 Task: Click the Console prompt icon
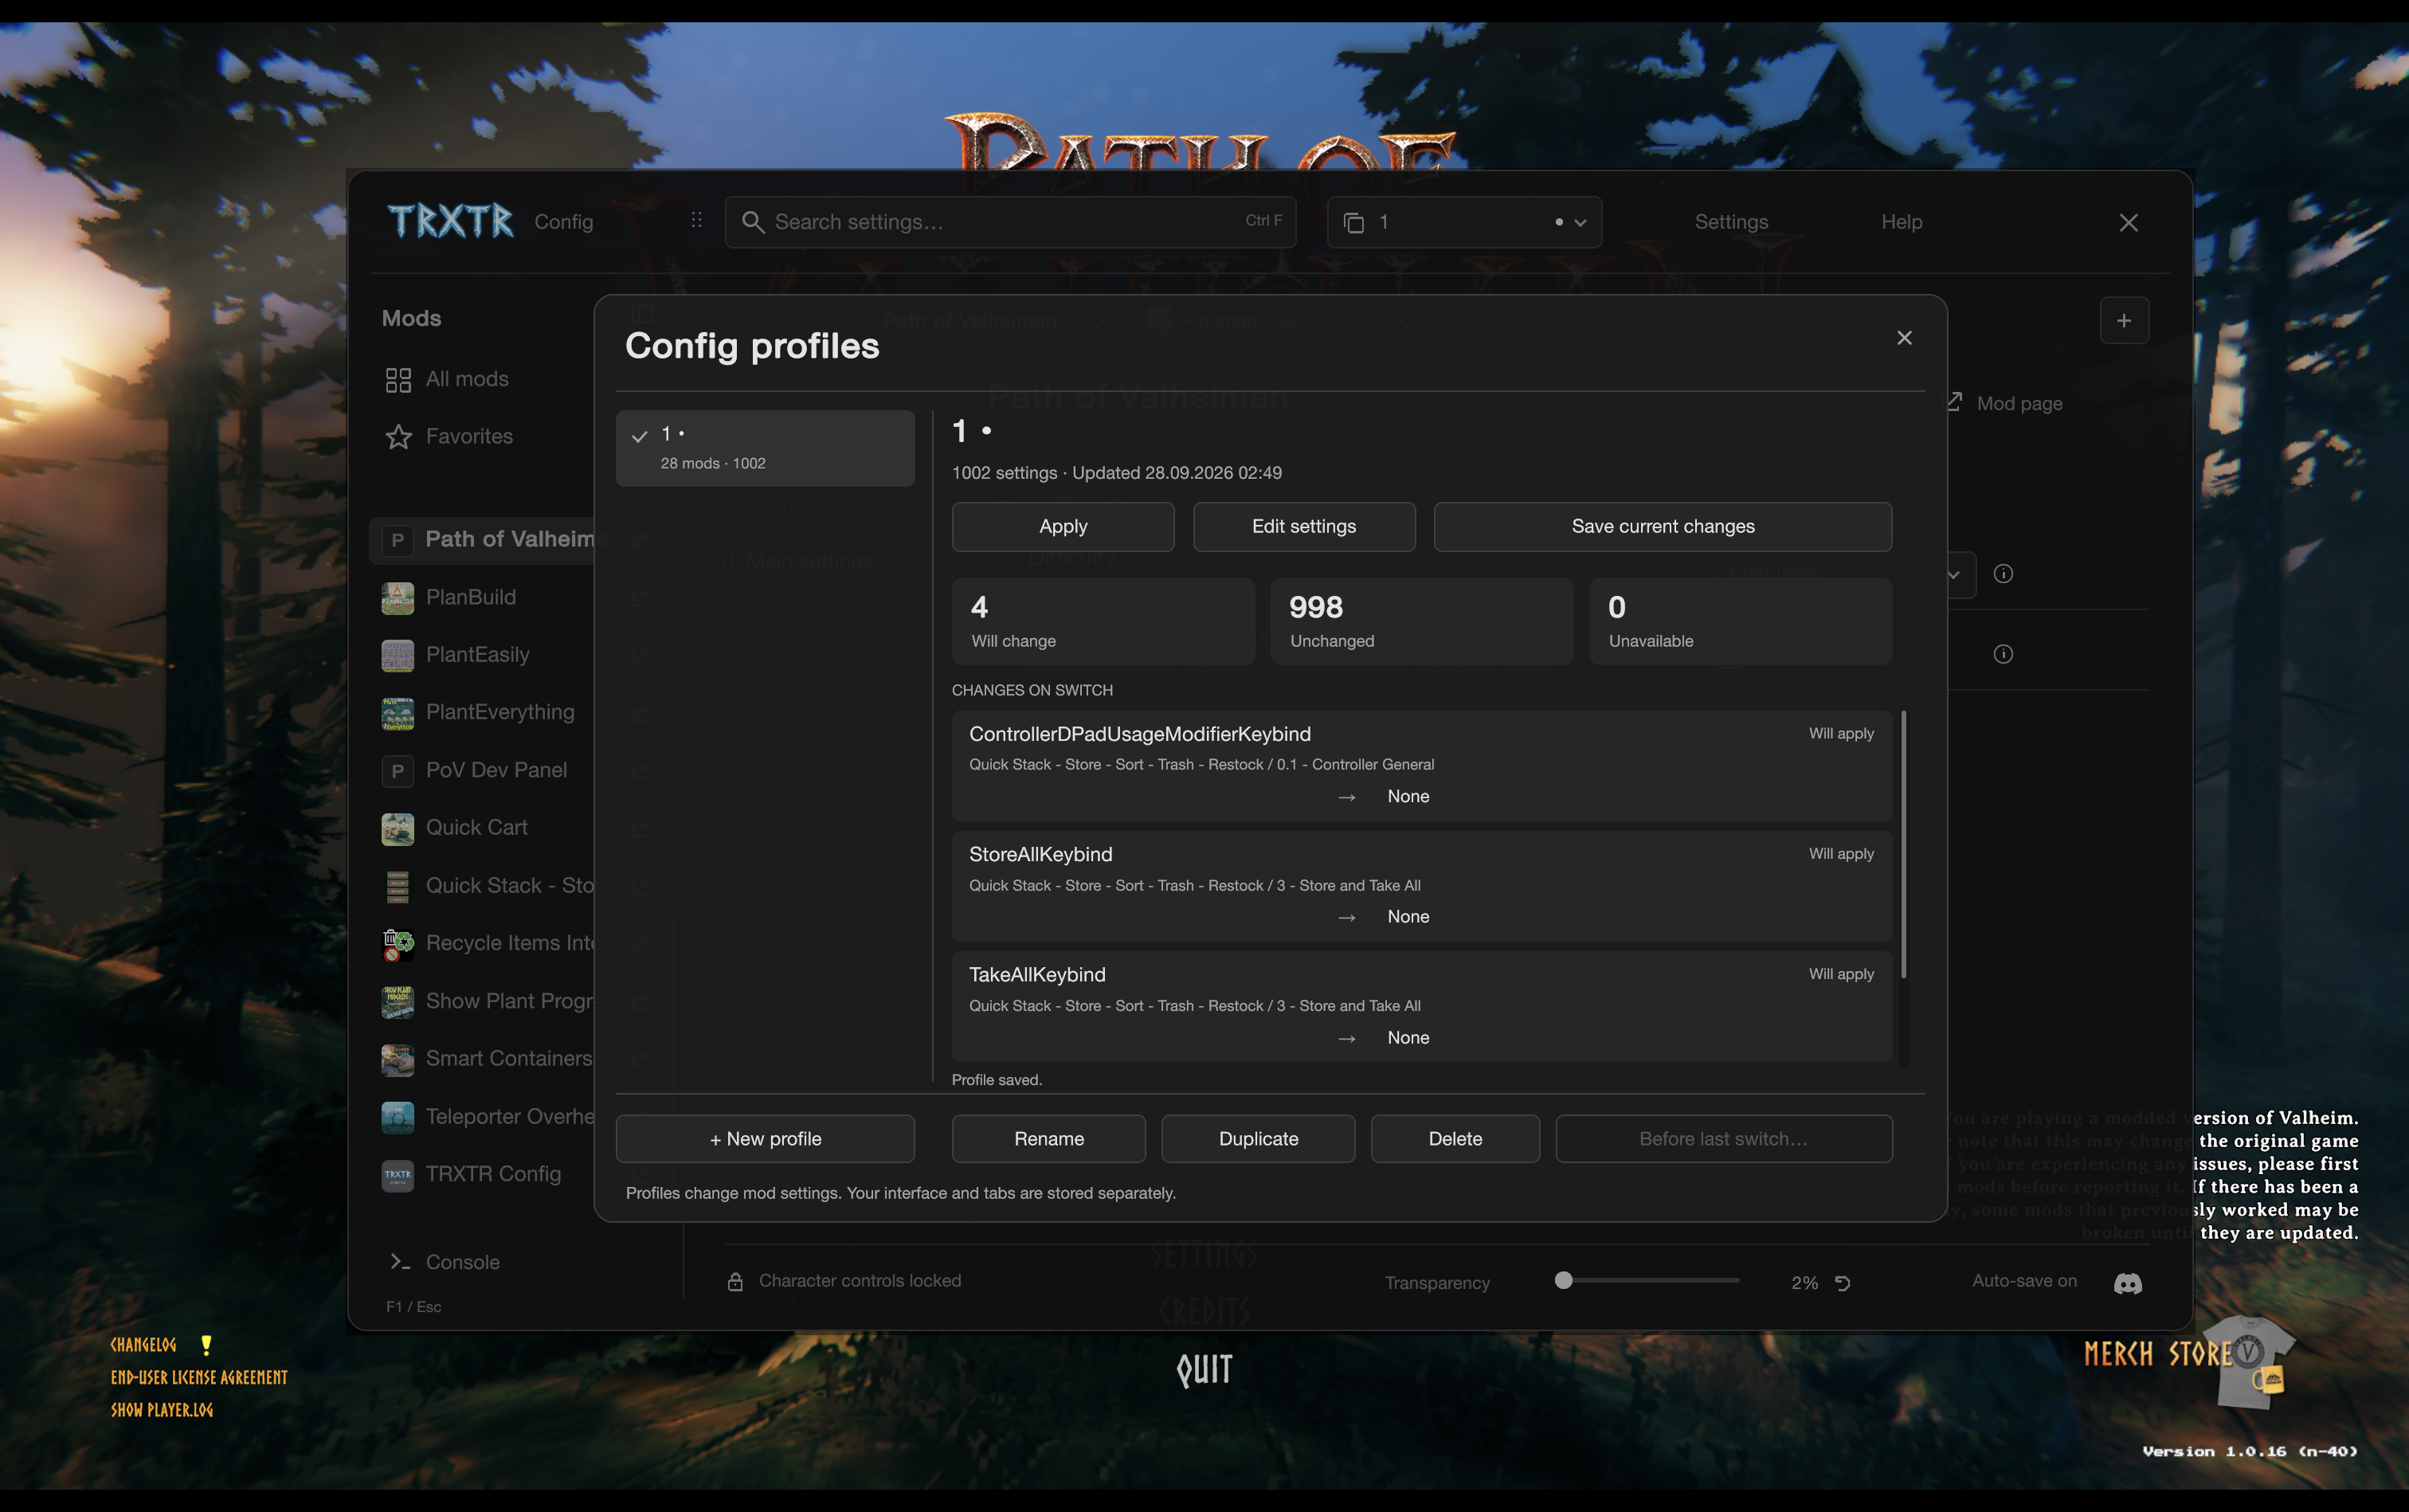pyautogui.click(x=400, y=1262)
